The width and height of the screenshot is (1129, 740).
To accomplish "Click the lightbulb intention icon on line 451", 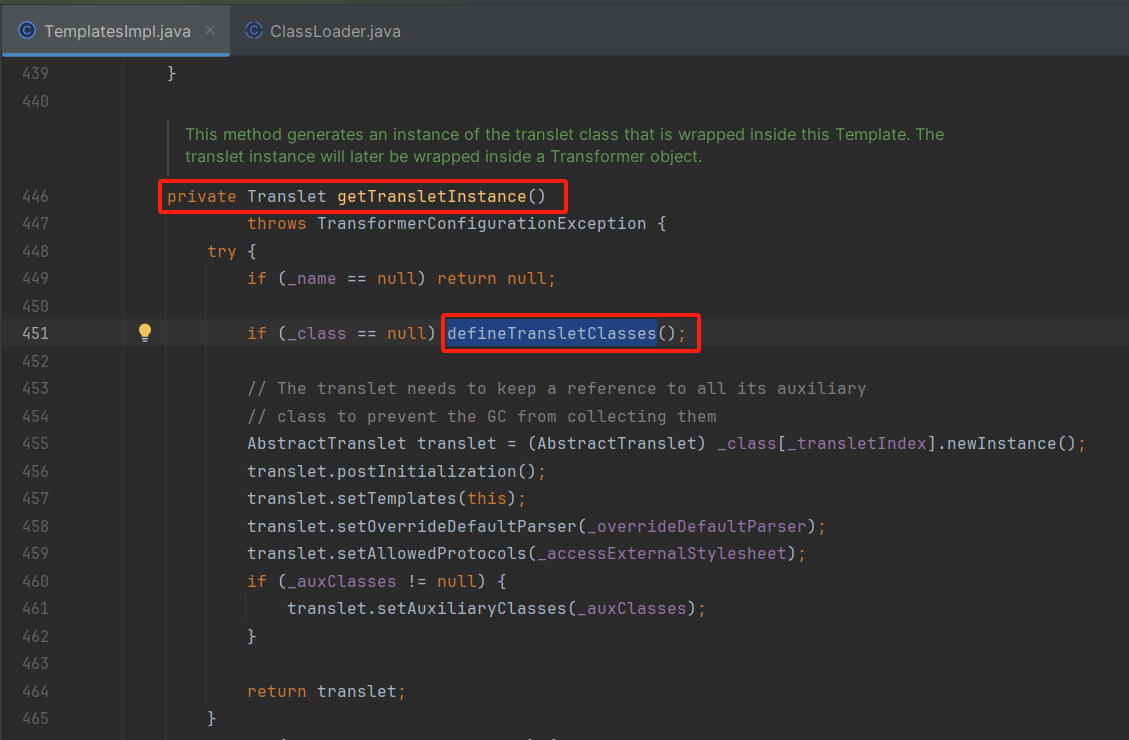I will [x=144, y=332].
